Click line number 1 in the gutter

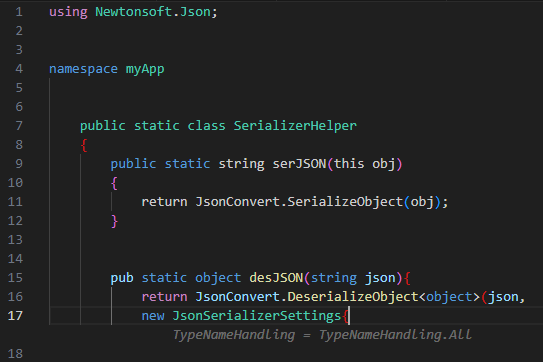tap(19, 12)
